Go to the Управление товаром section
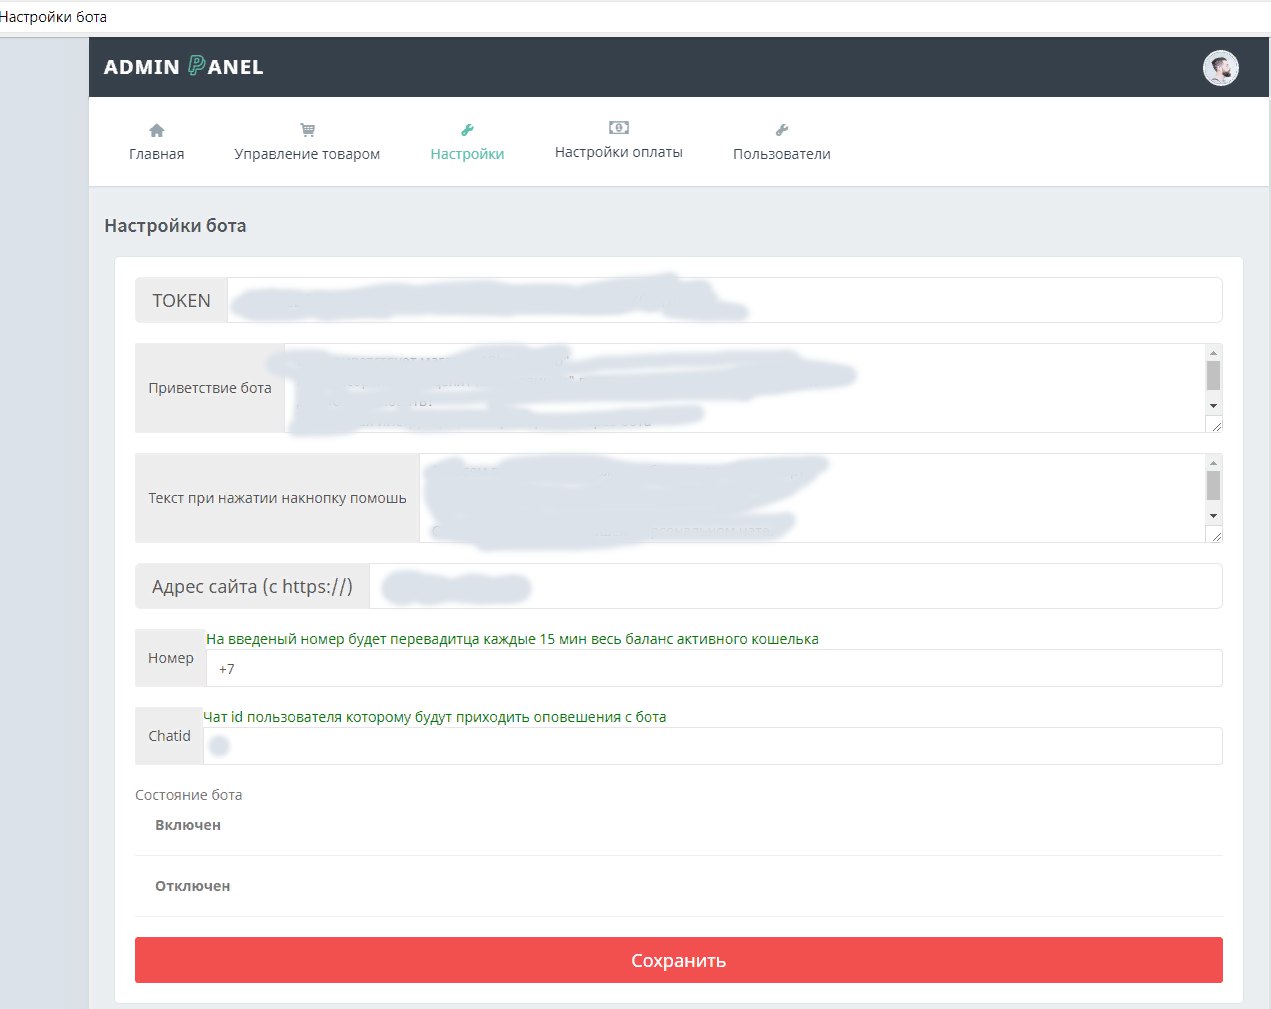This screenshot has width=1271, height=1009. 307,153
